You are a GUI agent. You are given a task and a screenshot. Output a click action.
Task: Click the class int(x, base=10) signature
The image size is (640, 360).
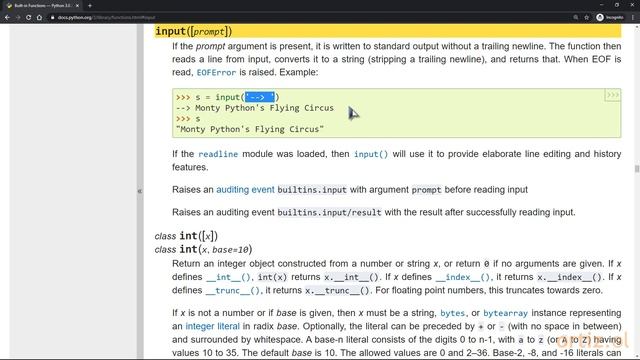pos(203,249)
